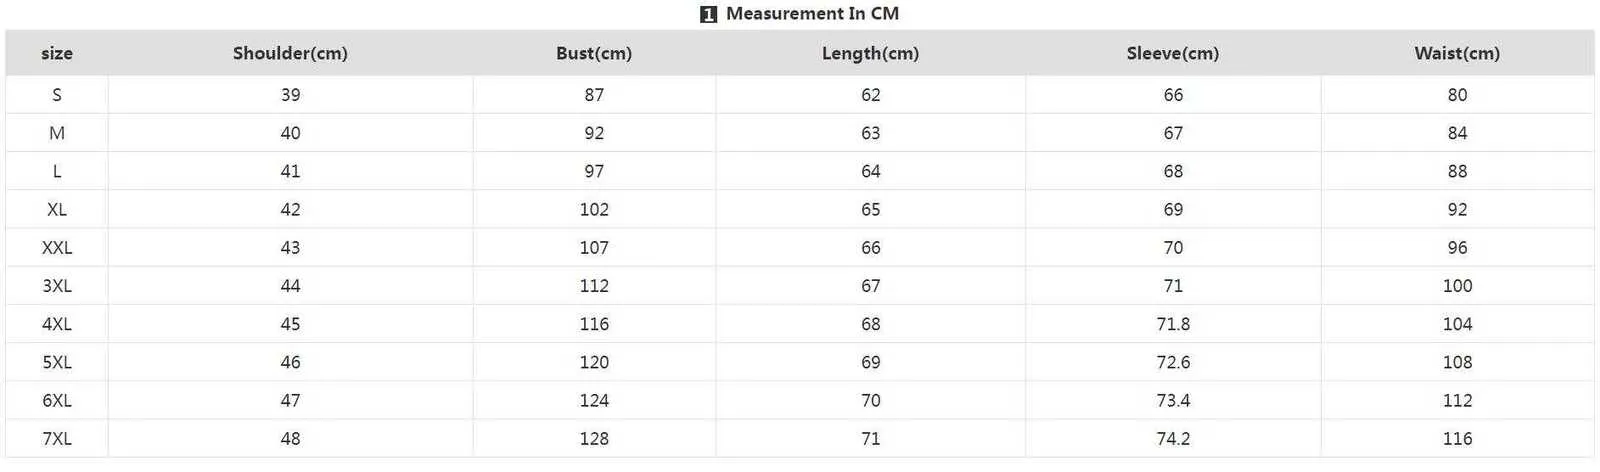This screenshot has height=472, width=1600.
Task: Select the Waist(cm) column header
Action: coord(1457,54)
